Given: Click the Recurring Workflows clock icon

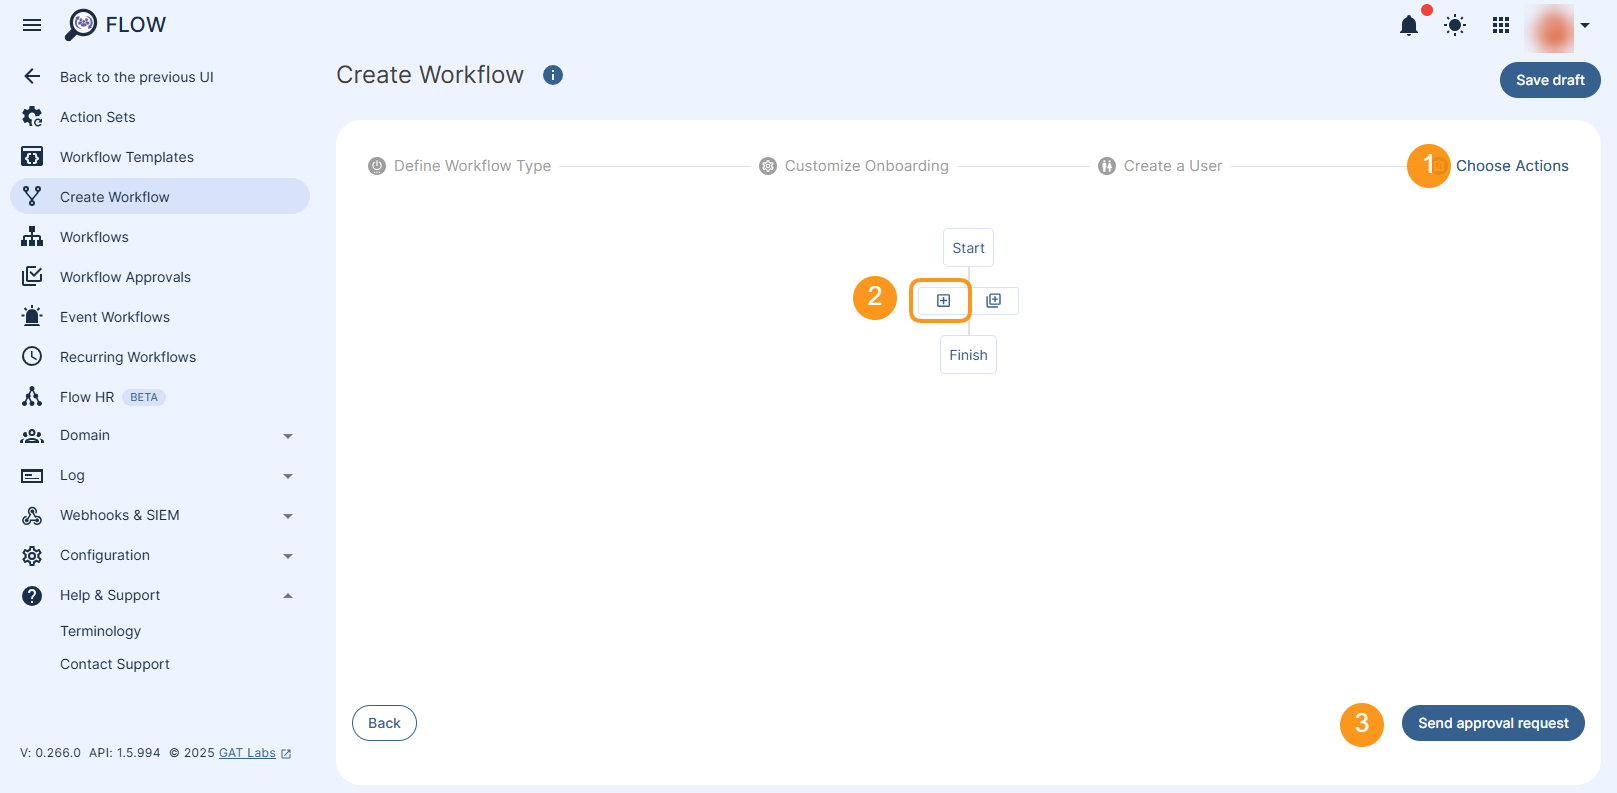Looking at the screenshot, I should [x=32, y=356].
